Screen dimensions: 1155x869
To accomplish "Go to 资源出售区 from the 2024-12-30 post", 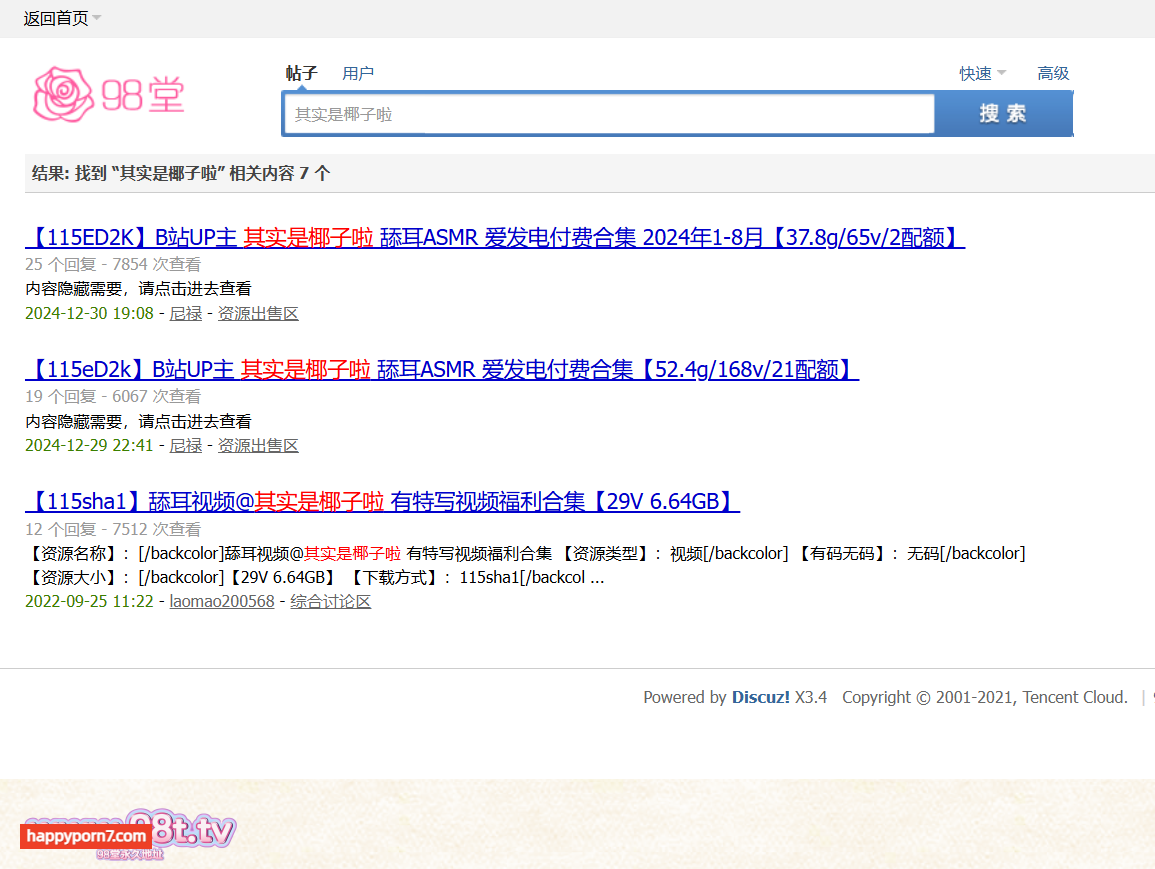I will [258, 313].
